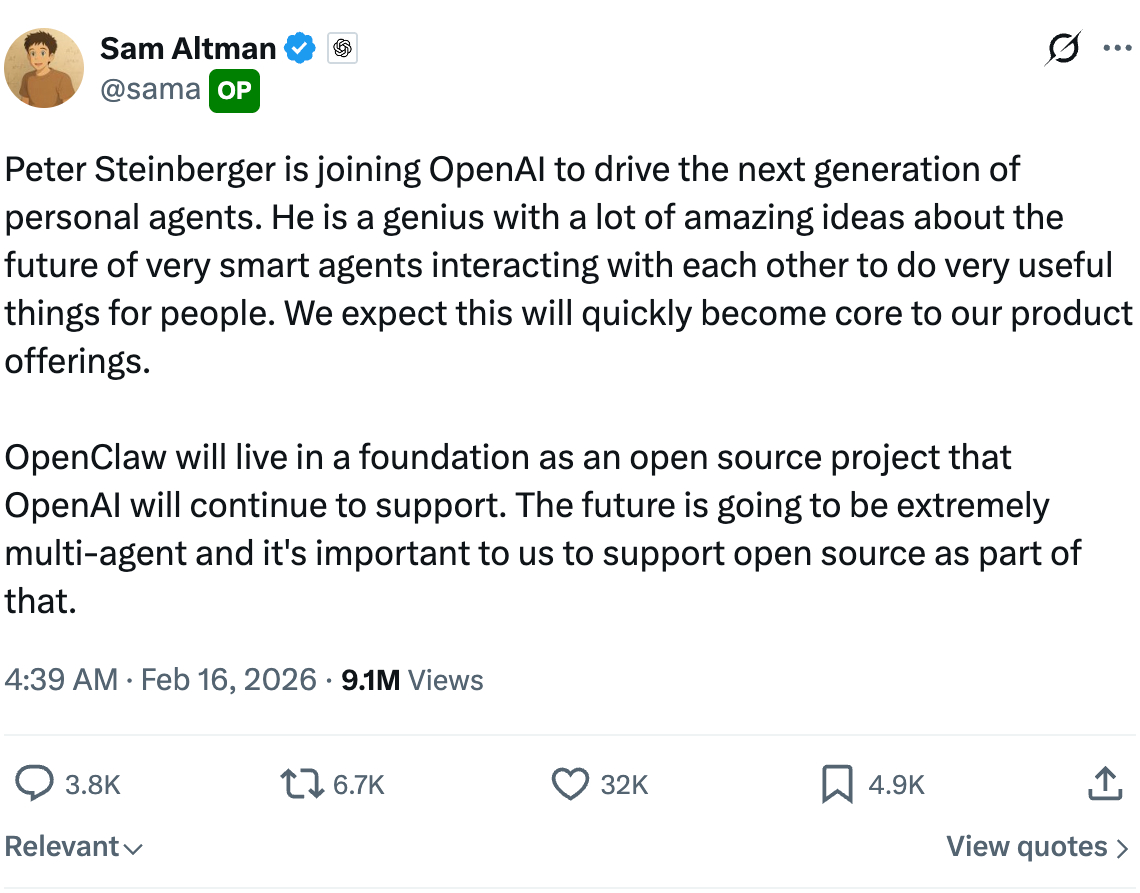Click Sam Altman's blue verified checkmark
Viewport: 1140px width, 893px height.
[x=299, y=47]
